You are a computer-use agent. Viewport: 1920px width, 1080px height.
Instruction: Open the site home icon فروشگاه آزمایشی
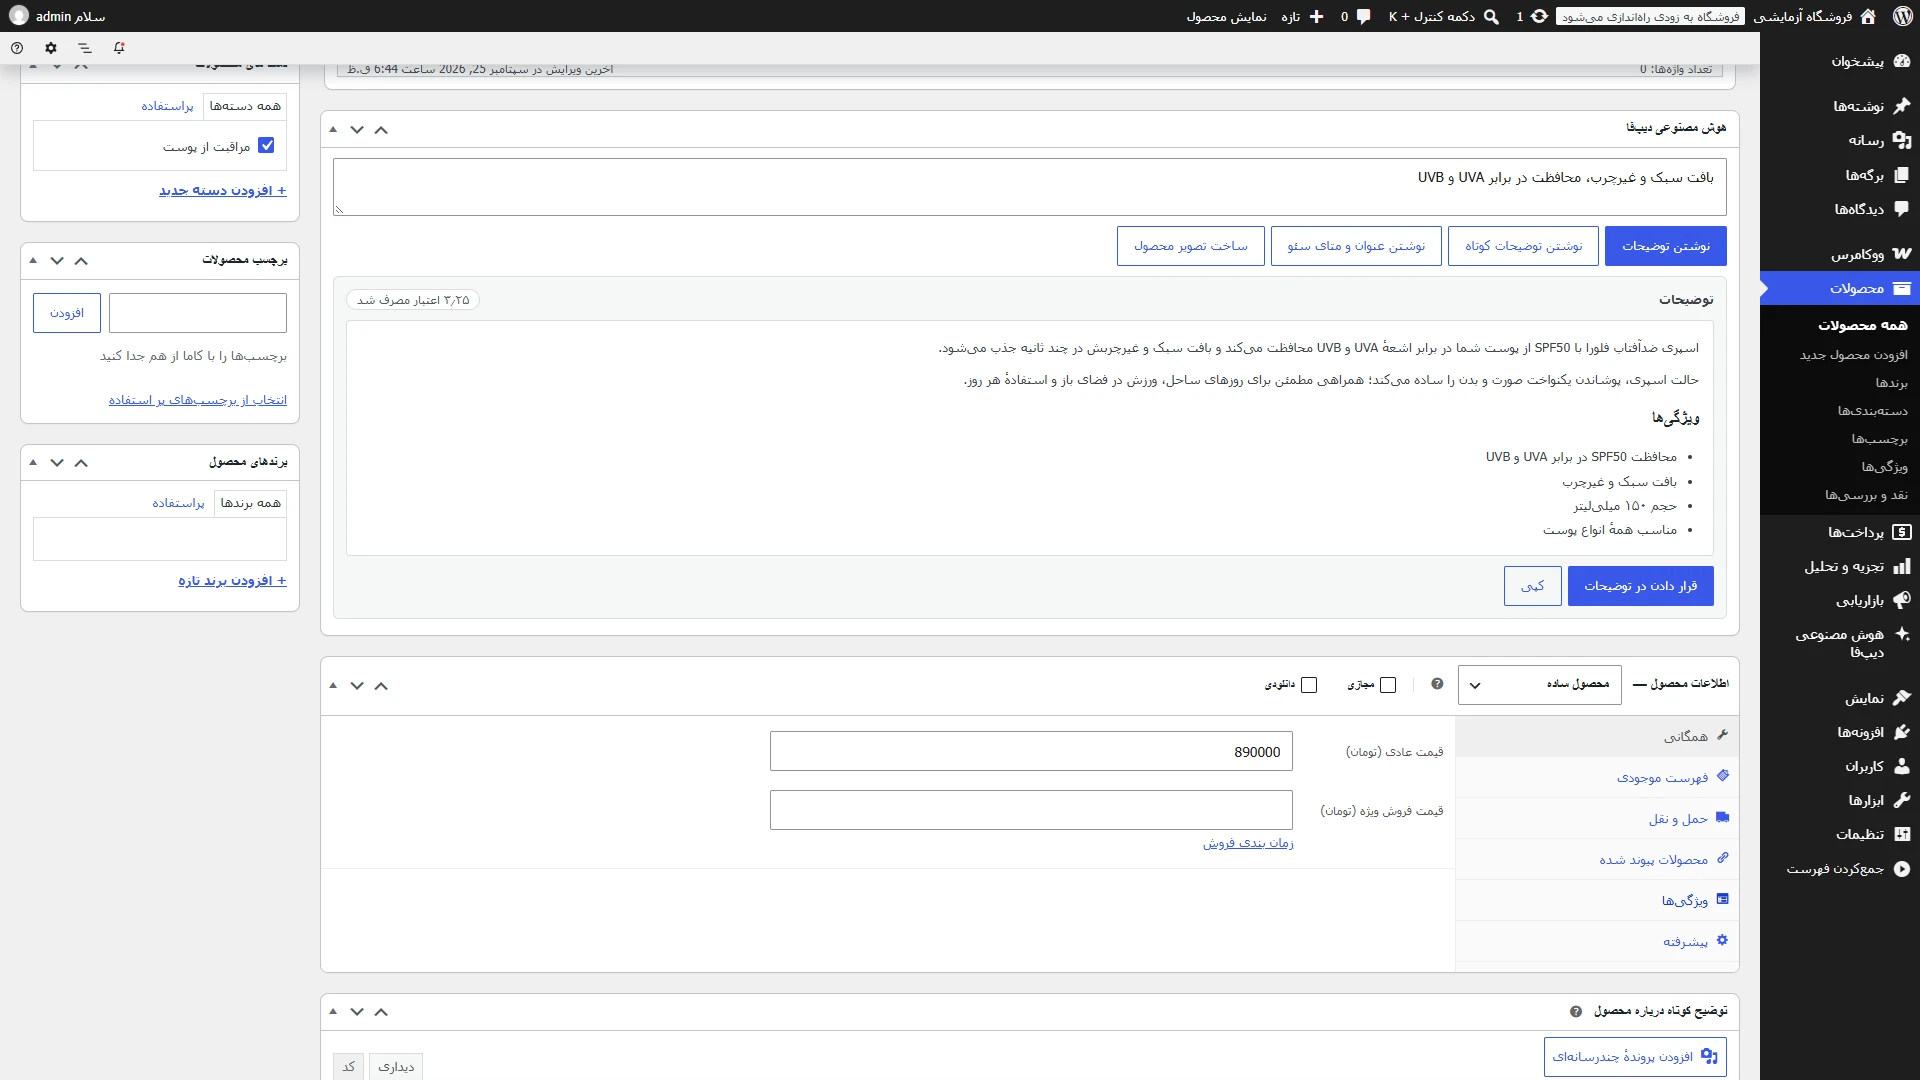[1868, 16]
